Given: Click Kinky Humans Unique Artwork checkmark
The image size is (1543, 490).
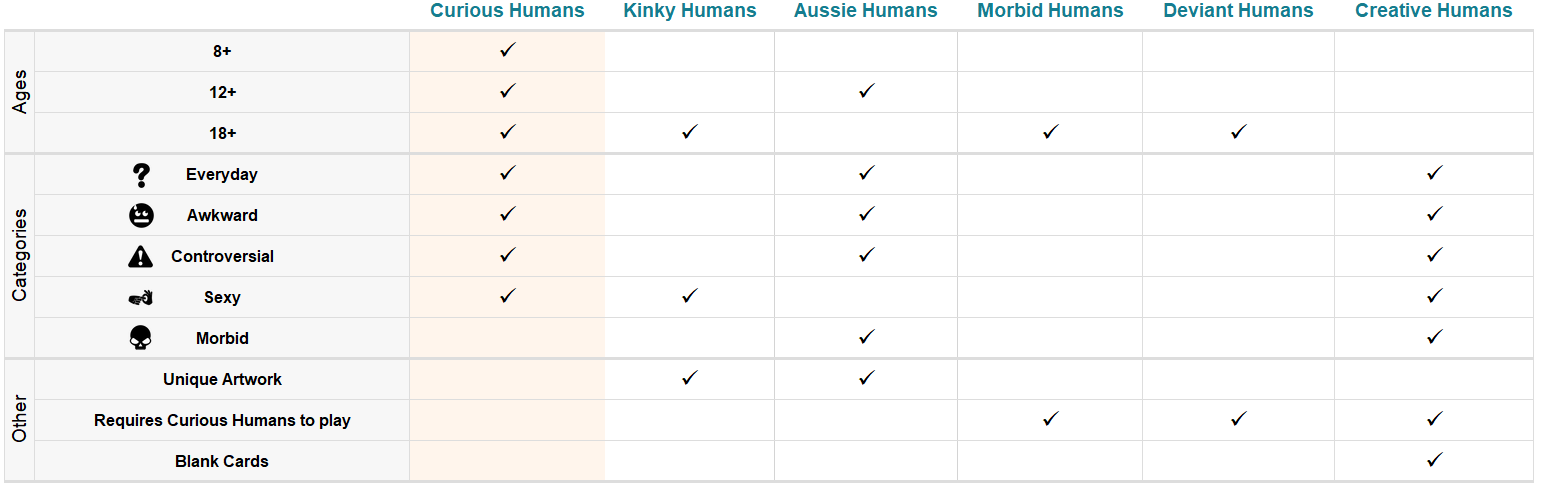Looking at the screenshot, I should pos(689,378).
